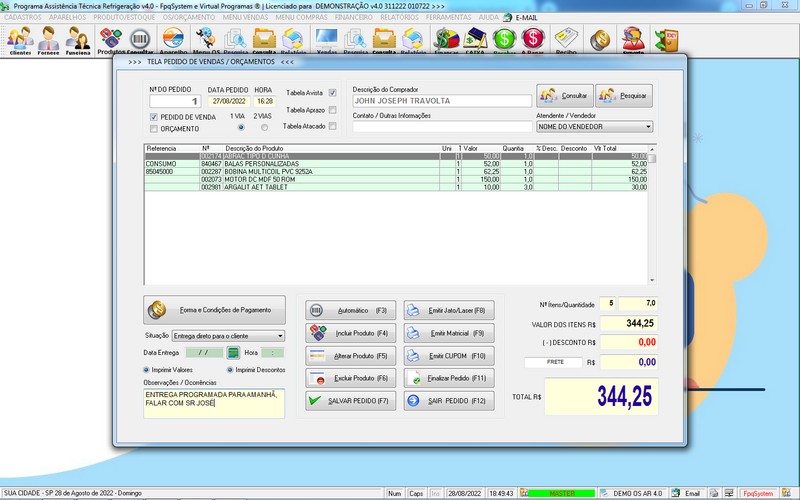Uncheck the Tabela Avista checkbox
800x500 pixels.
(x=333, y=93)
